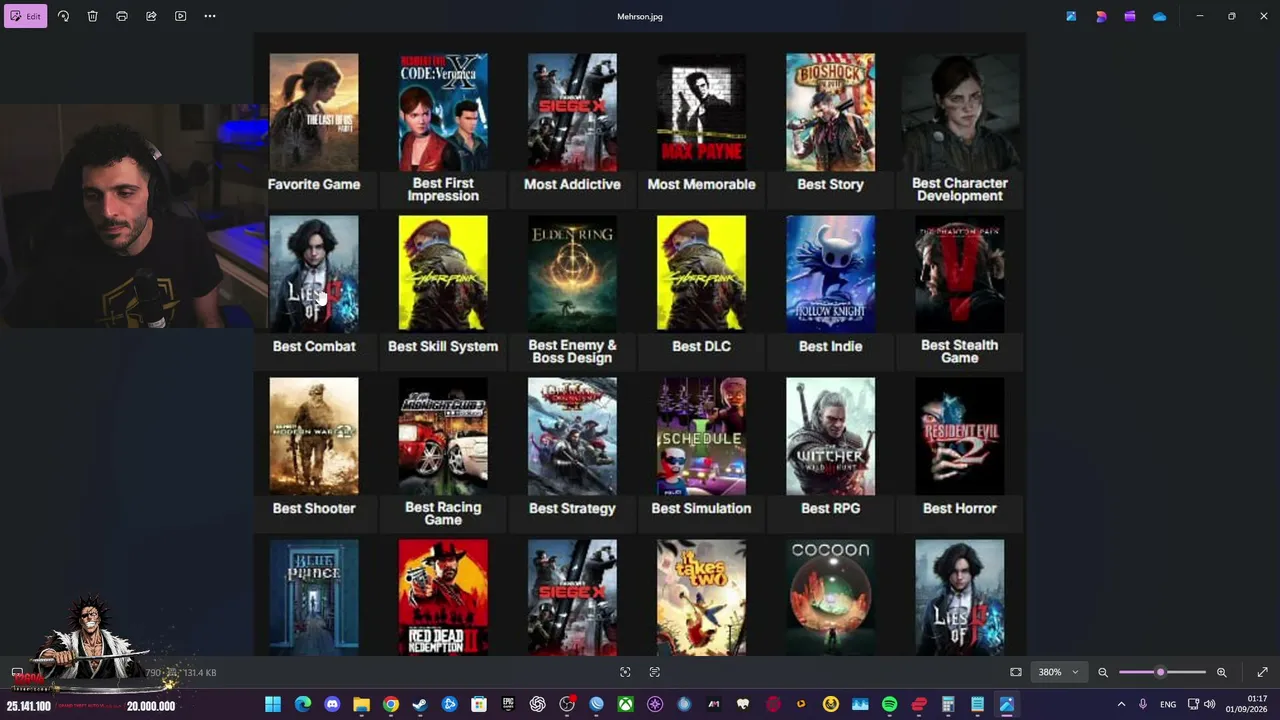Click the Red Dead Redemption II cover
The image size is (1280, 720).
click(443, 597)
